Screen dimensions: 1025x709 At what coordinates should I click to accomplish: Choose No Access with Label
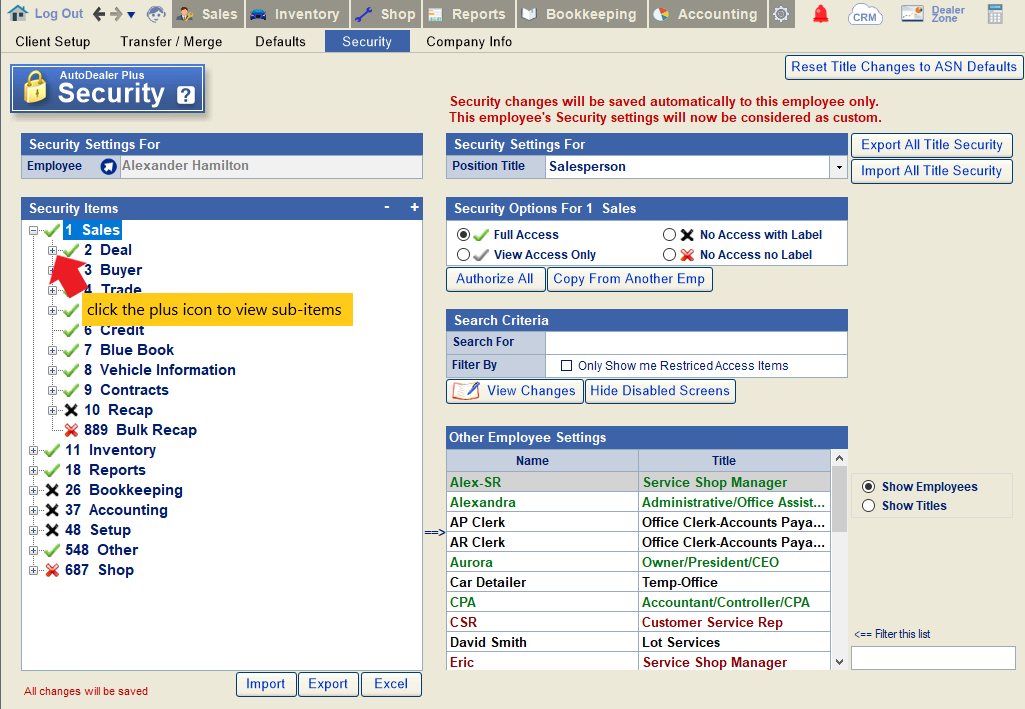[669, 235]
